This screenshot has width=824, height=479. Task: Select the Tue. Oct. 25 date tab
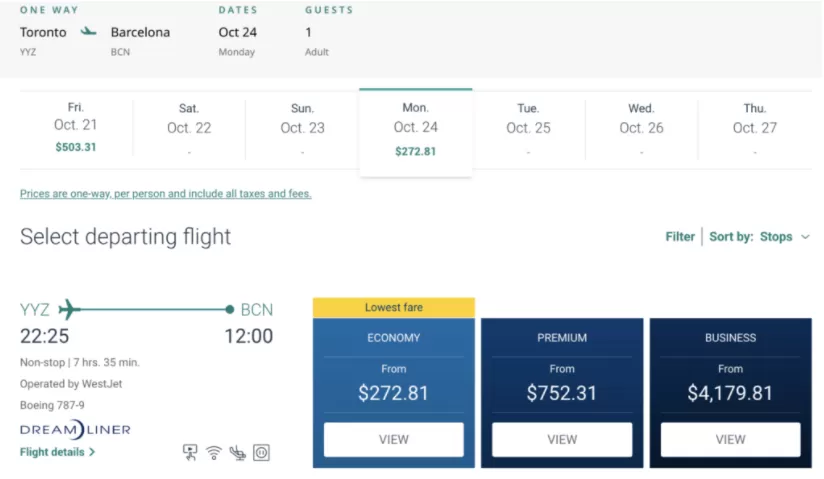[x=528, y=128]
